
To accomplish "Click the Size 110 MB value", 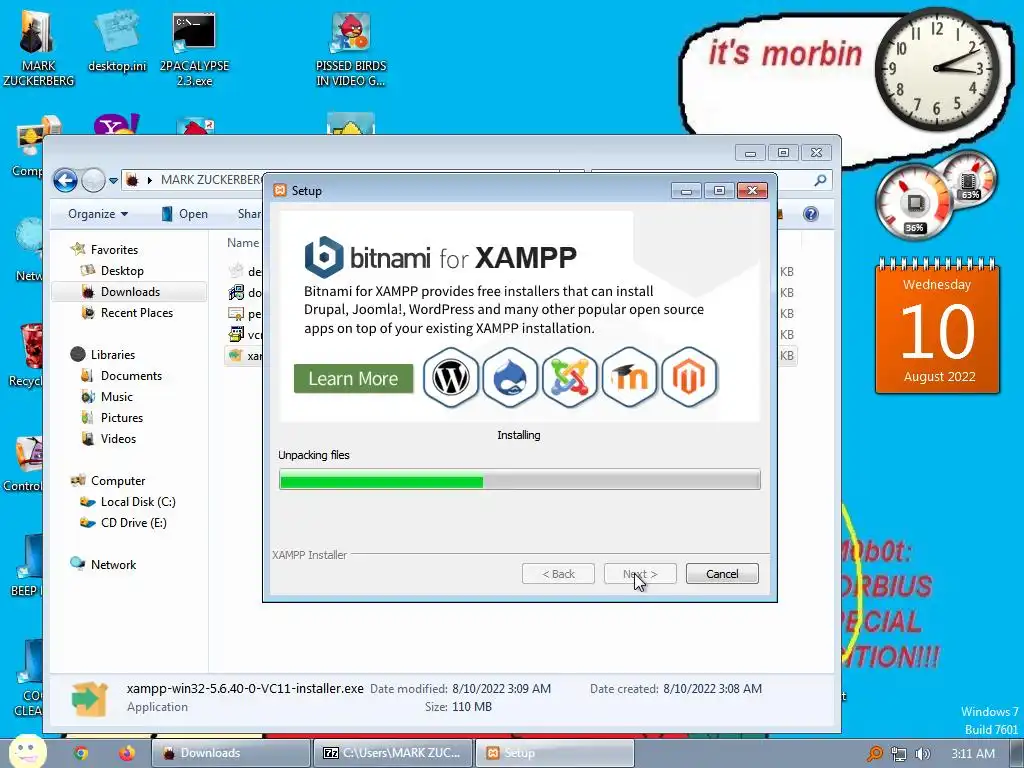I will (471, 707).
